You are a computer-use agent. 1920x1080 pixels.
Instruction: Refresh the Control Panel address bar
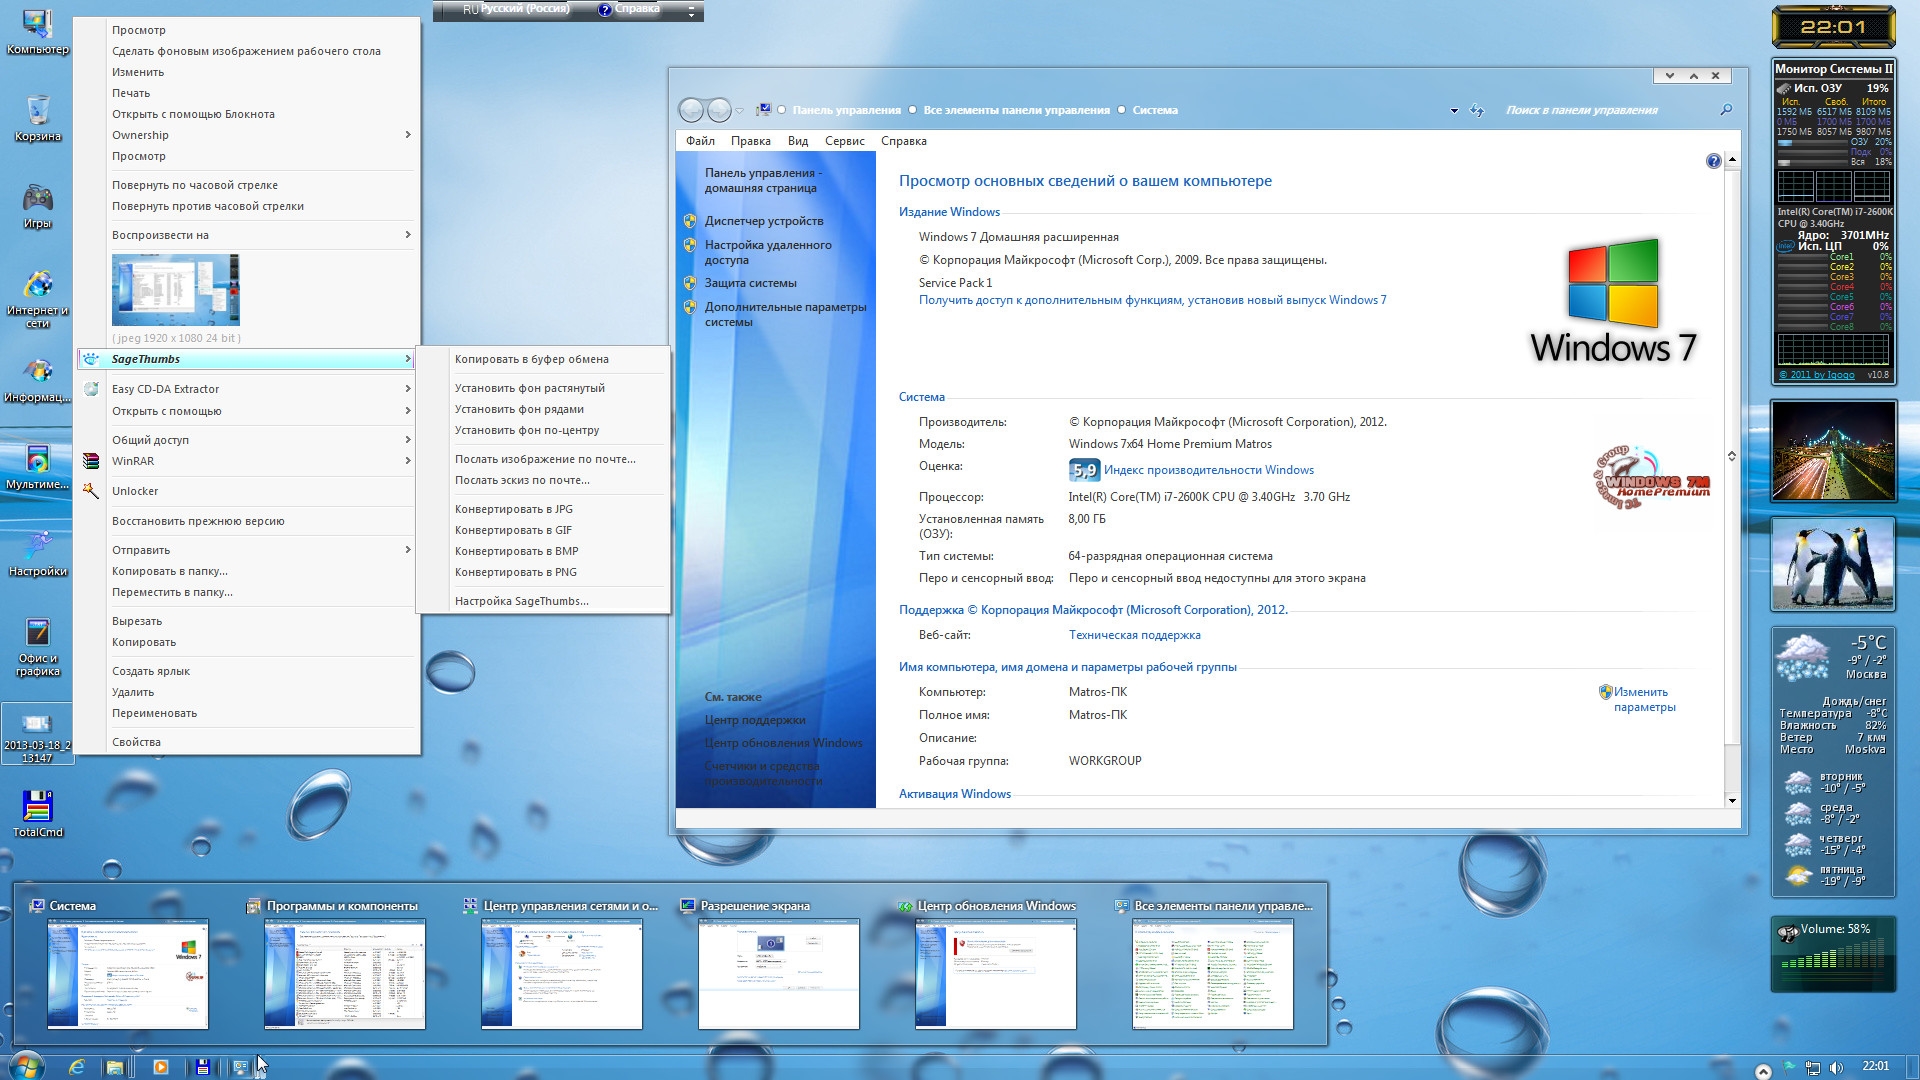point(1477,110)
